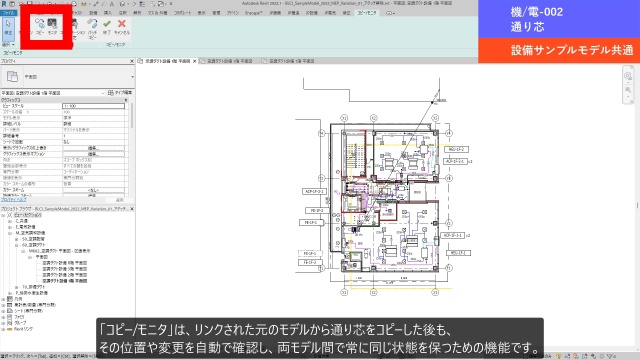Image resolution: width=640 pixels, height=360 pixels.
Task: Close the first open view tab
Action: pyautogui.click(x=195, y=61)
